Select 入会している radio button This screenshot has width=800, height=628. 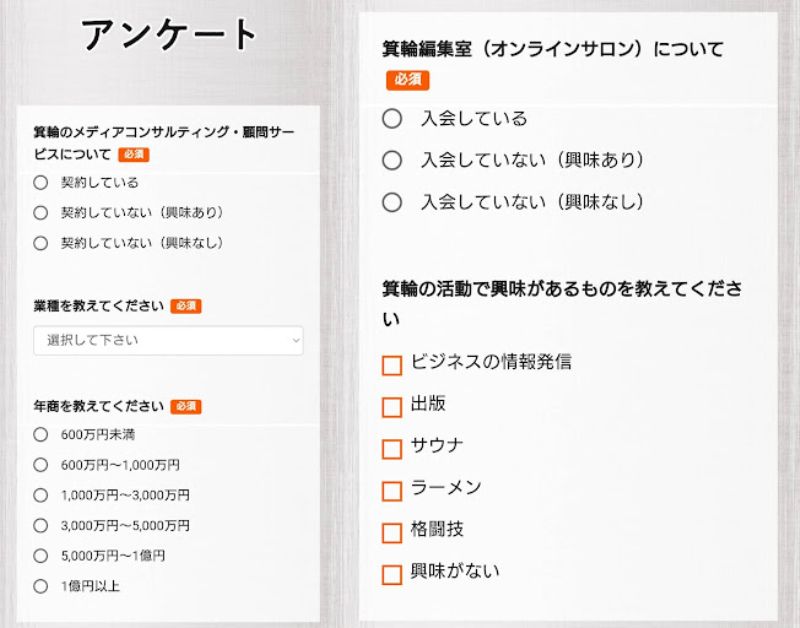tap(392, 119)
